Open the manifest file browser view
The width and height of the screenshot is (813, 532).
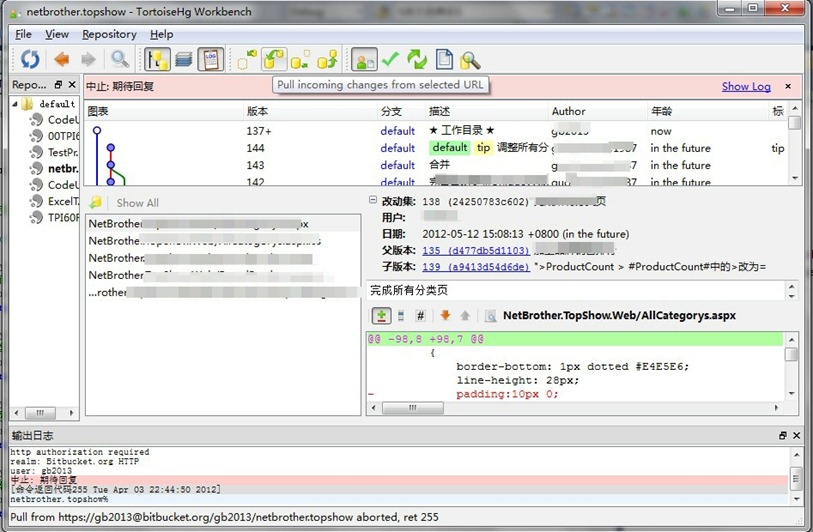pyautogui.click(x=444, y=60)
